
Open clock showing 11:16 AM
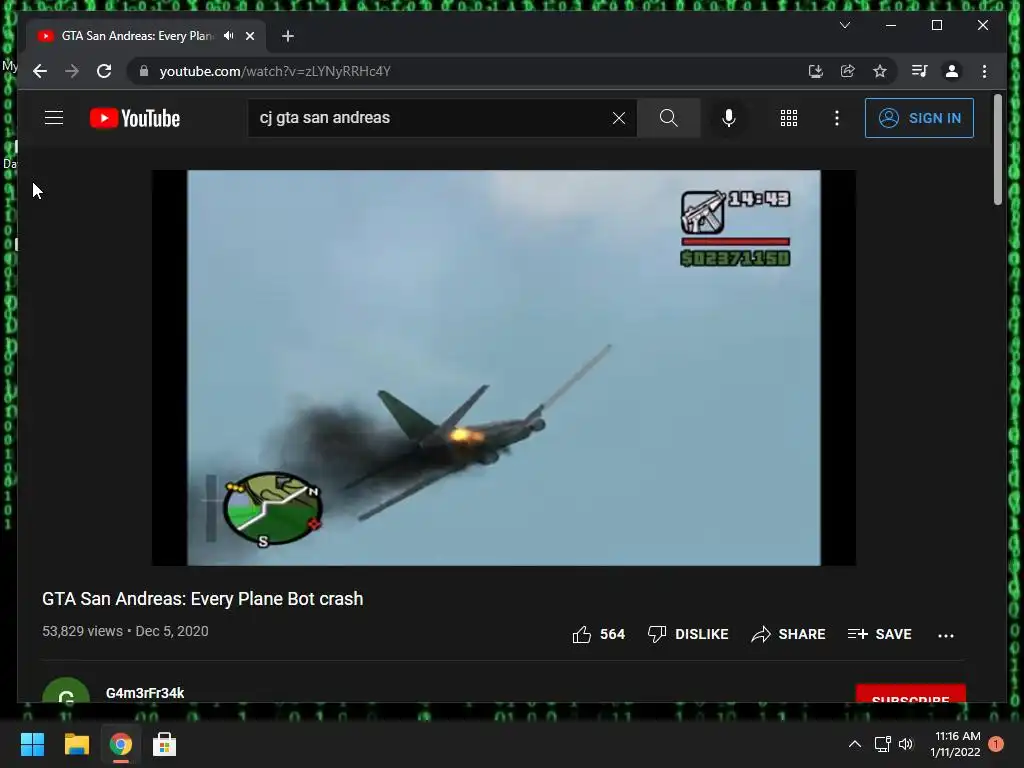click(955, 744)
